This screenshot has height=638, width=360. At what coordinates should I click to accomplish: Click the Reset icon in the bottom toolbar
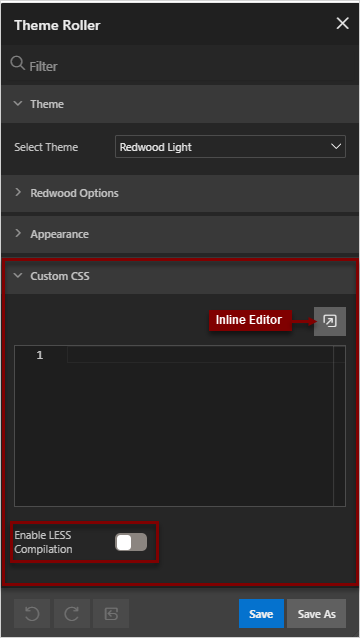click(111, 614)
